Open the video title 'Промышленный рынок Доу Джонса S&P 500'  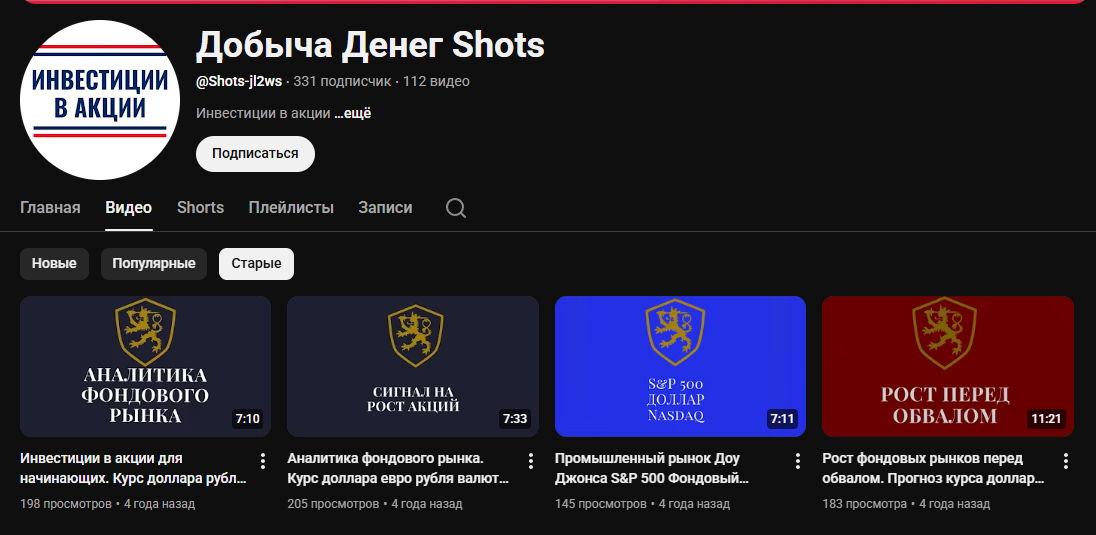click(x=651, y=469)
